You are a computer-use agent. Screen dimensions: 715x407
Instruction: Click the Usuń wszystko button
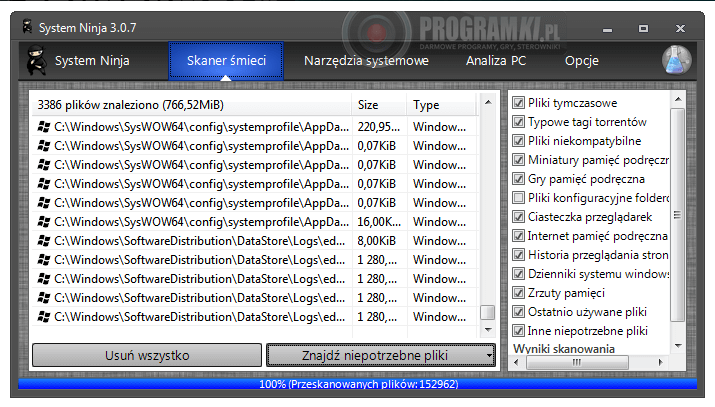point(147,355)
